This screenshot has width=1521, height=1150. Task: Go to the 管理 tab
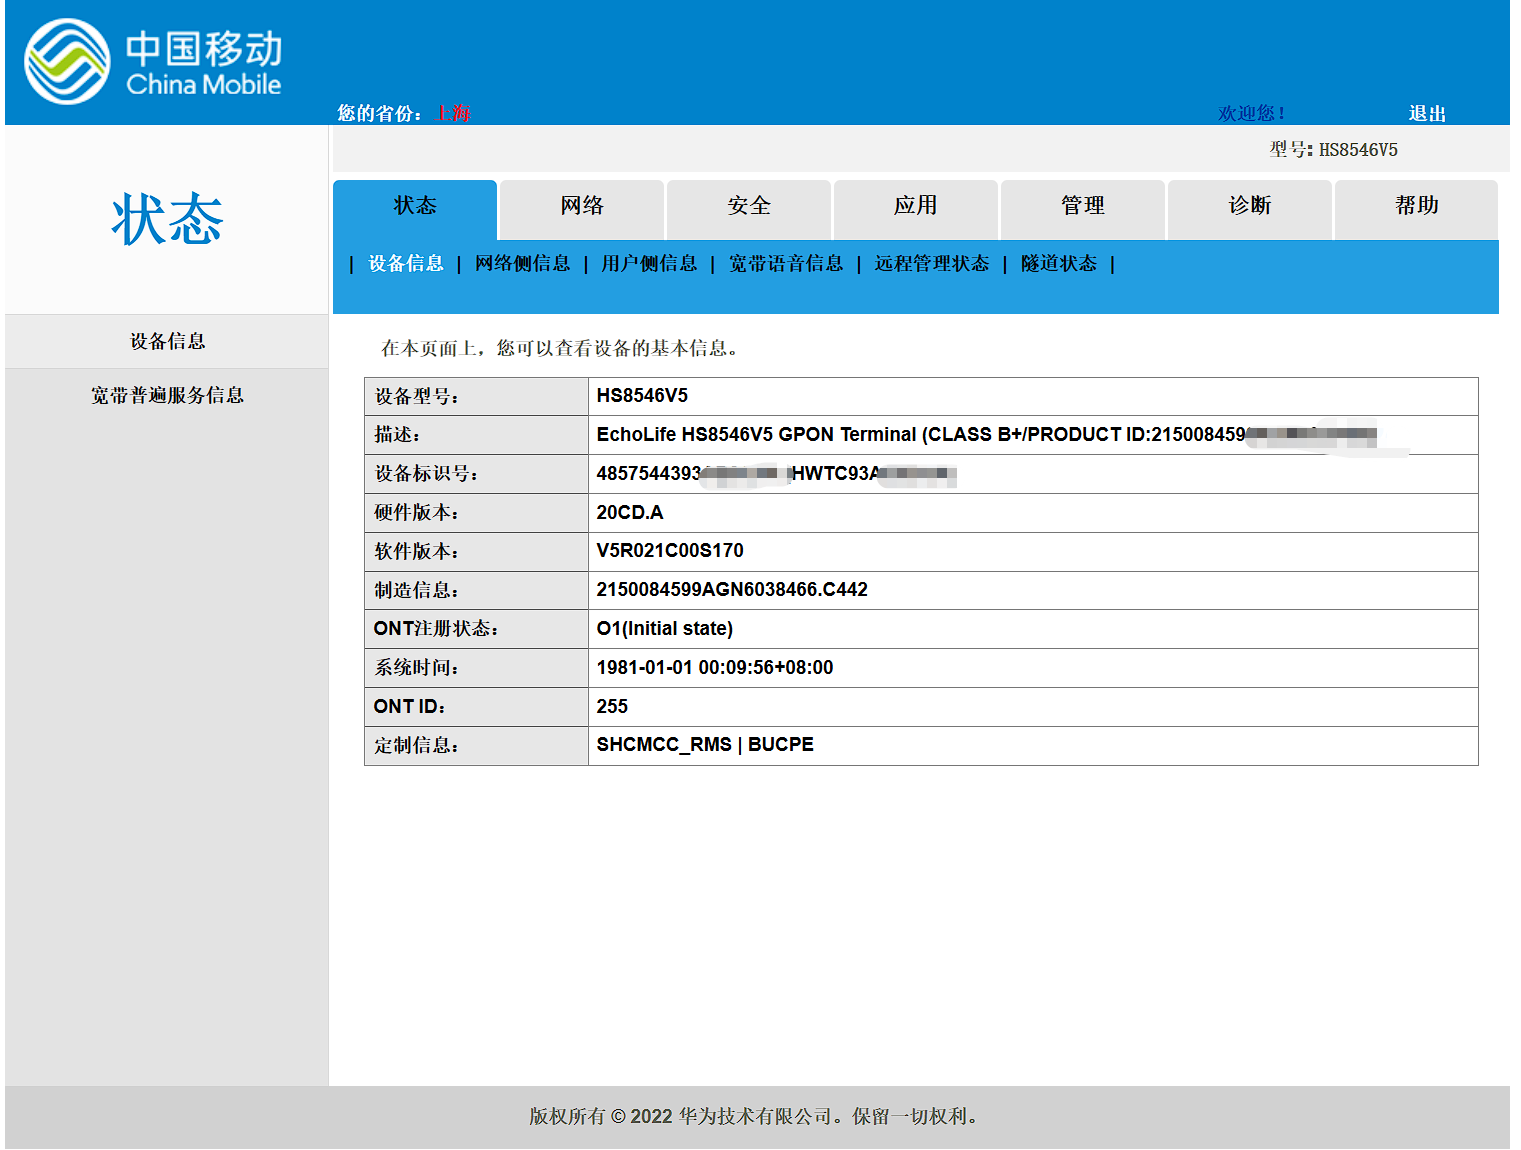click(x=1083, y=206)
